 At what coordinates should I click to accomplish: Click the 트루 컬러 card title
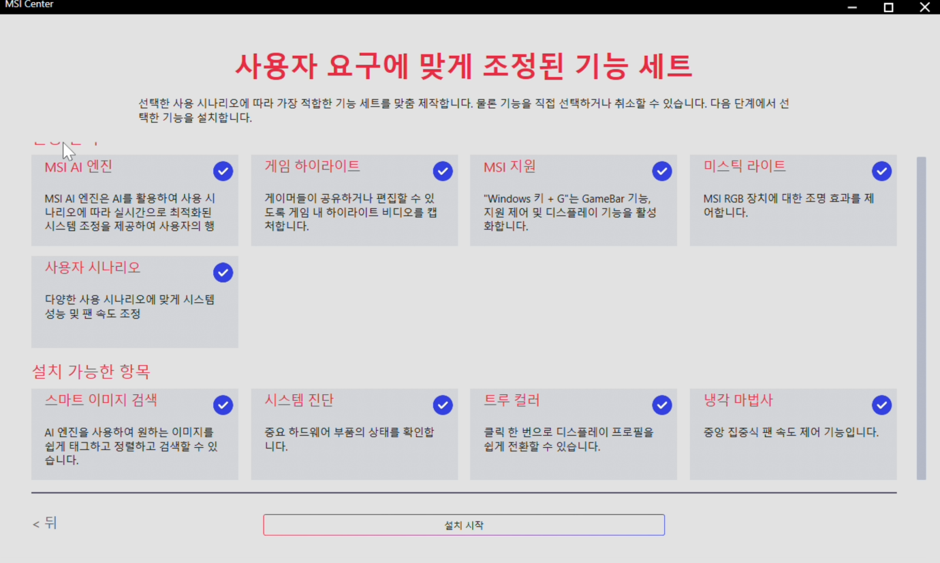point(512,400)
